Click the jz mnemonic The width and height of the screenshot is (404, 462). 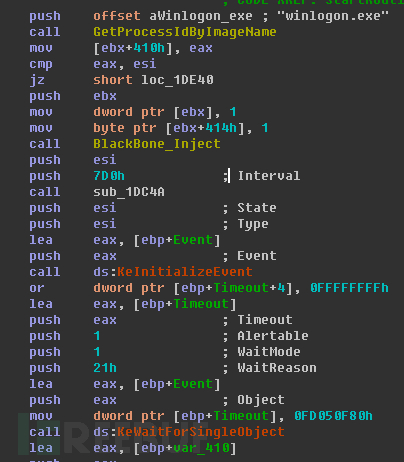pyautogui.click(x=37, y=80)
